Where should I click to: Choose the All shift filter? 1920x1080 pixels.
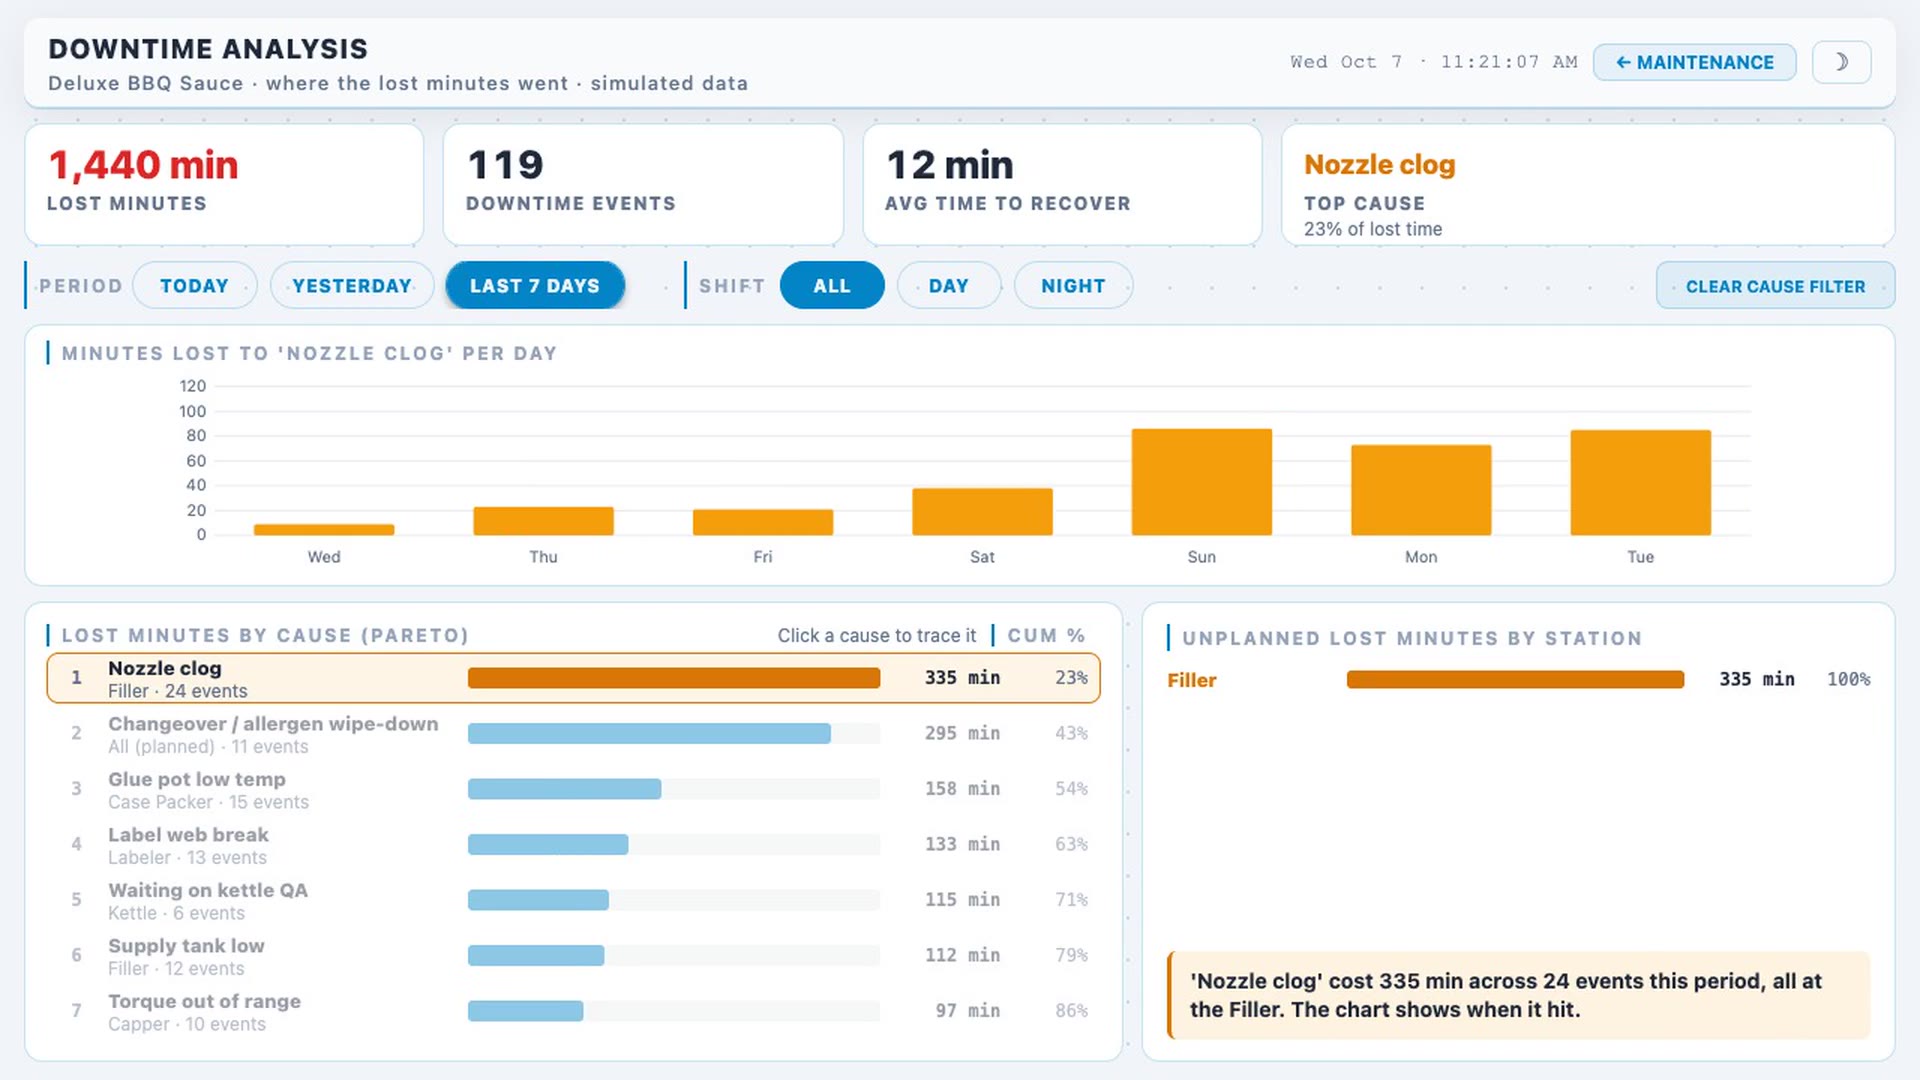coord(832,286)
